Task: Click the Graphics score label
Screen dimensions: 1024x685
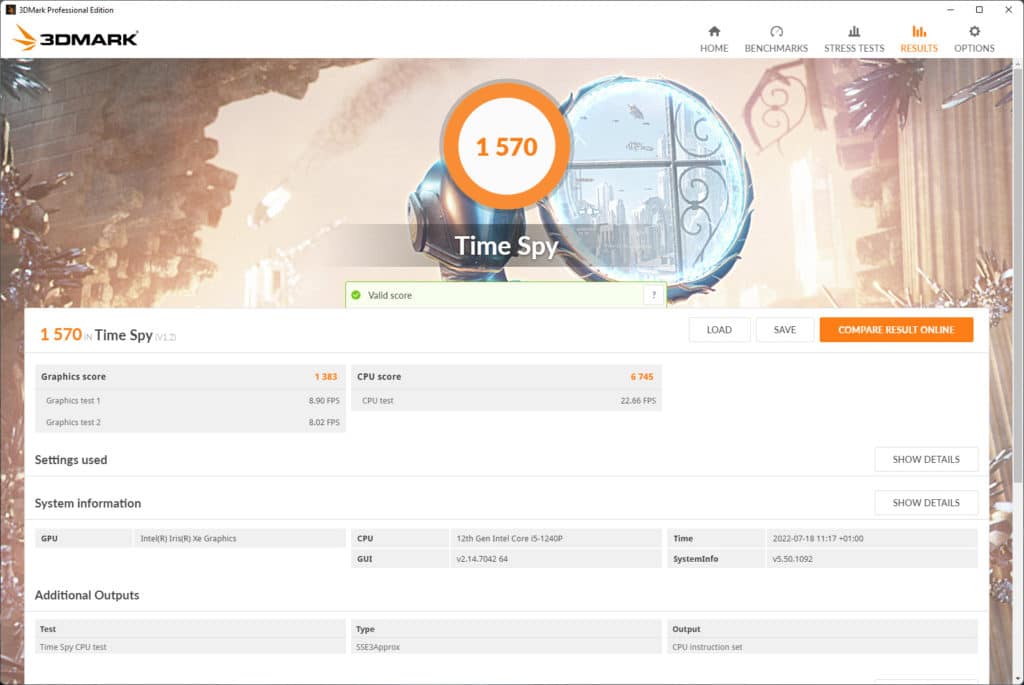Action: click(x=73, y=377)
